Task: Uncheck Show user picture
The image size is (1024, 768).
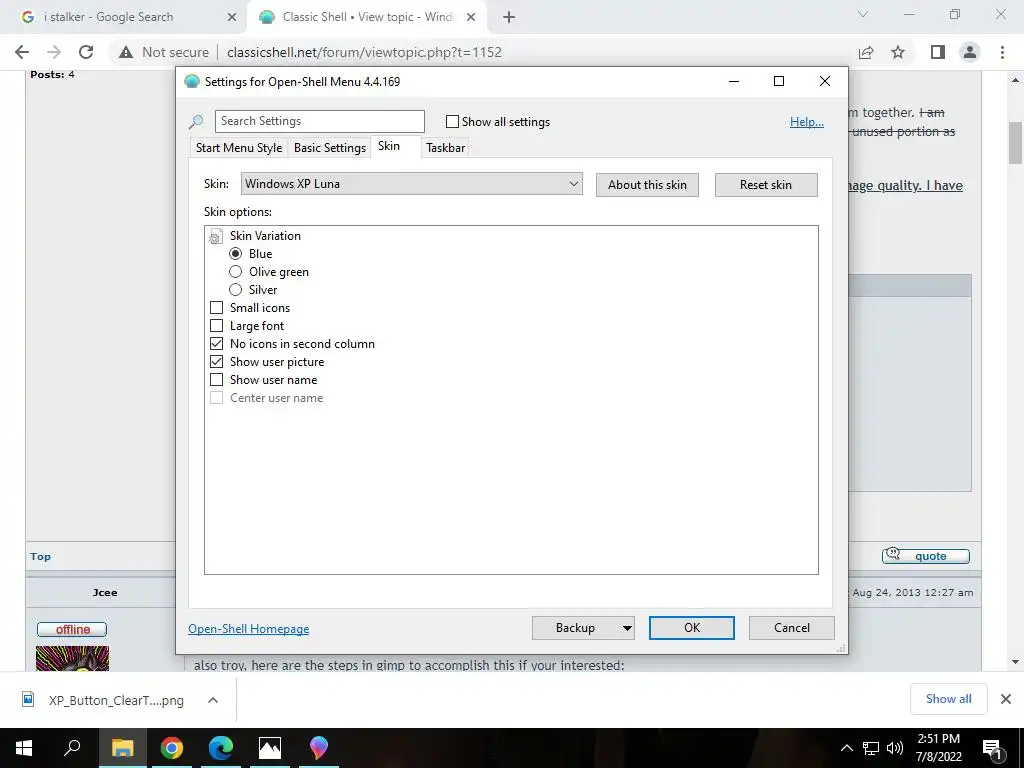Action: (x=216, y=362)
